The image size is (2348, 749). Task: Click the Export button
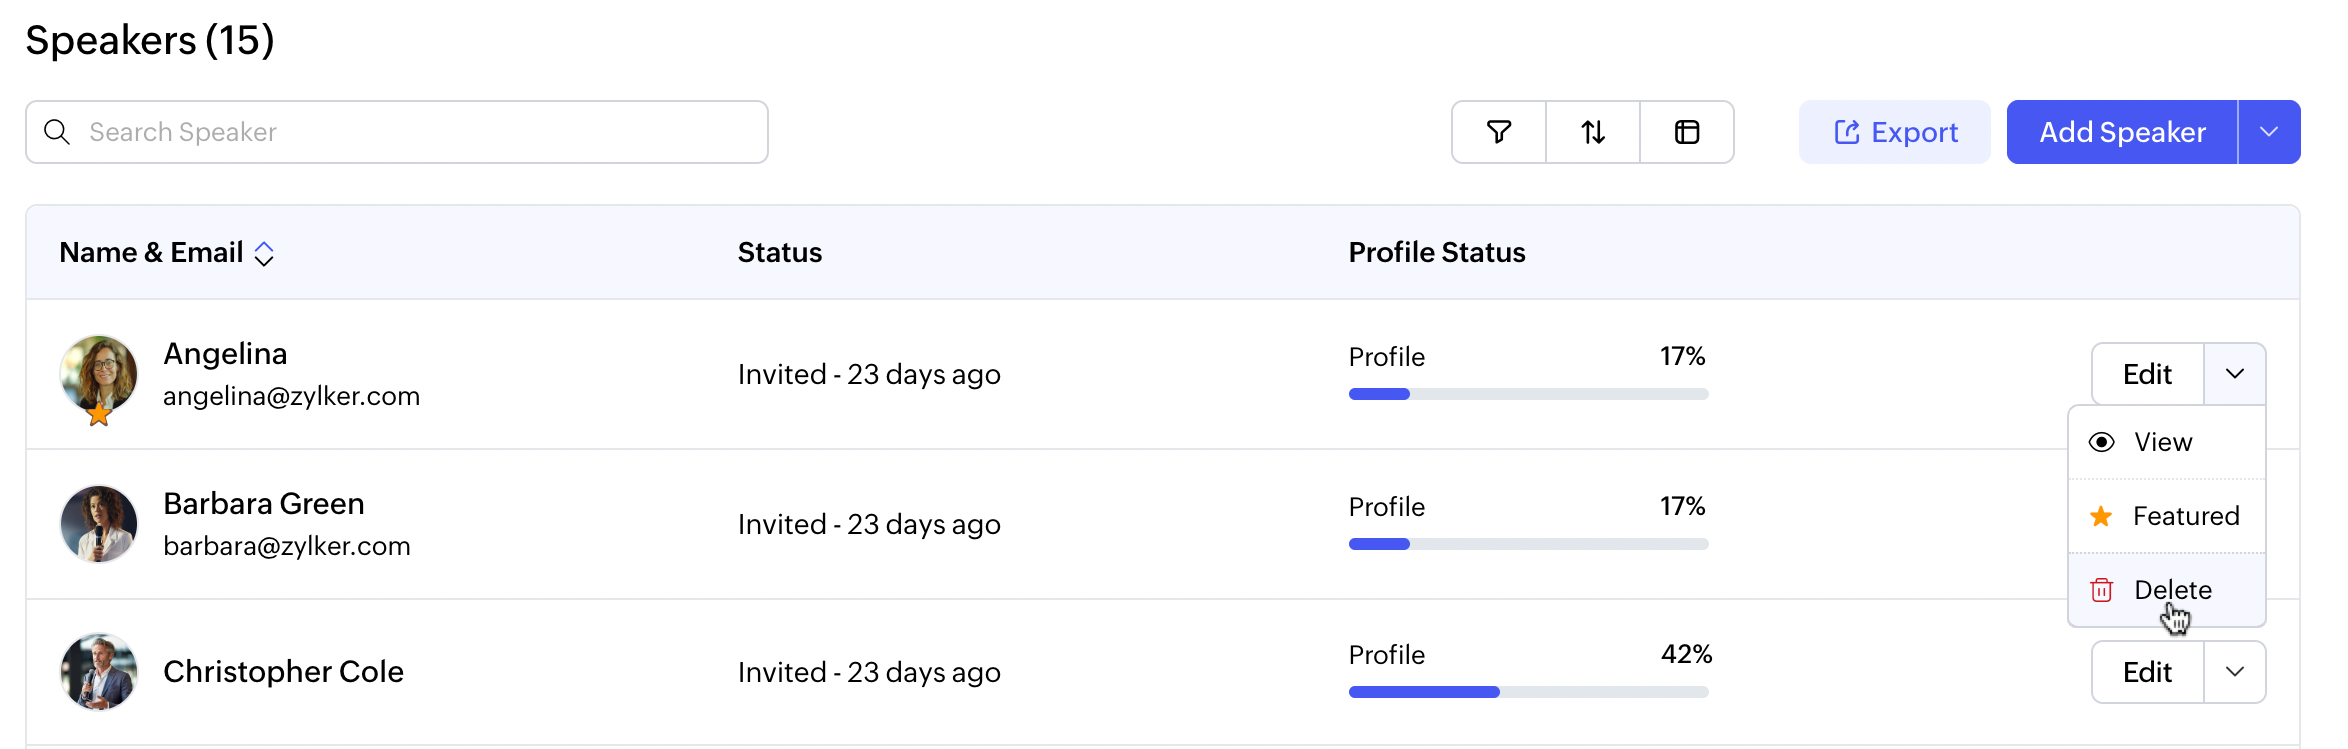(x=1895, y=132)
